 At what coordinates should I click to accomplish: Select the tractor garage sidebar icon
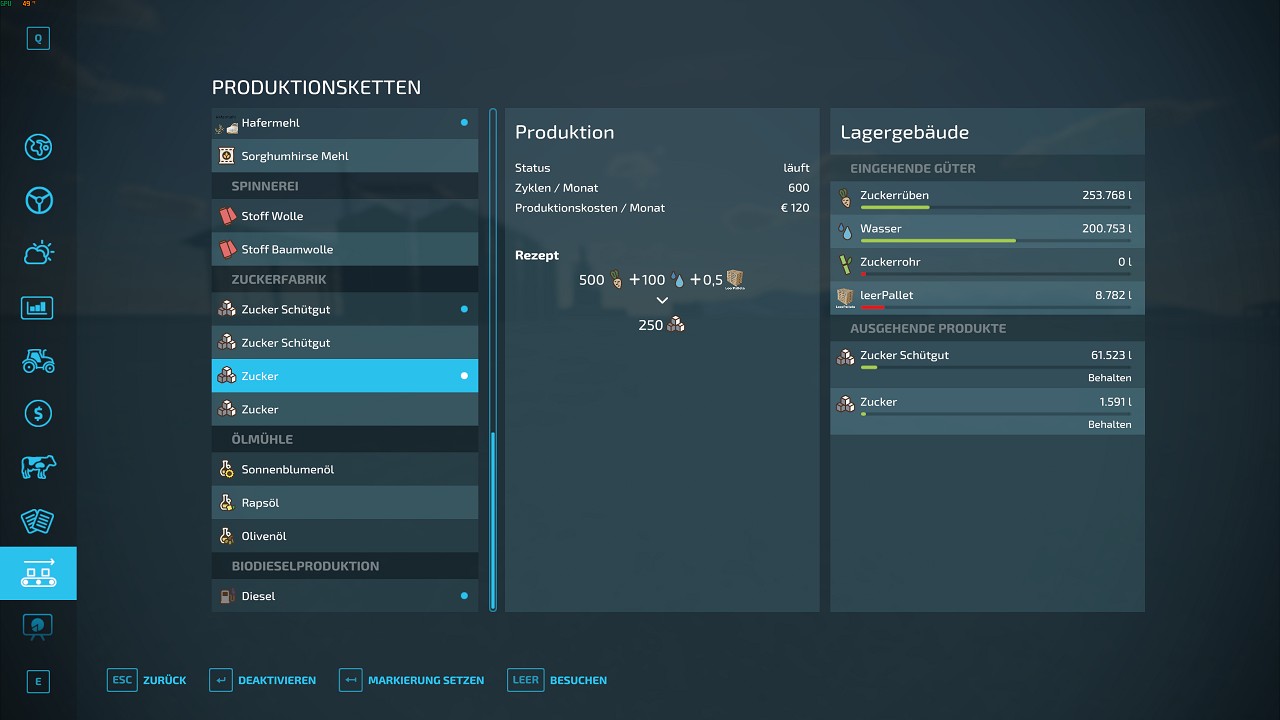coord(38,360)
